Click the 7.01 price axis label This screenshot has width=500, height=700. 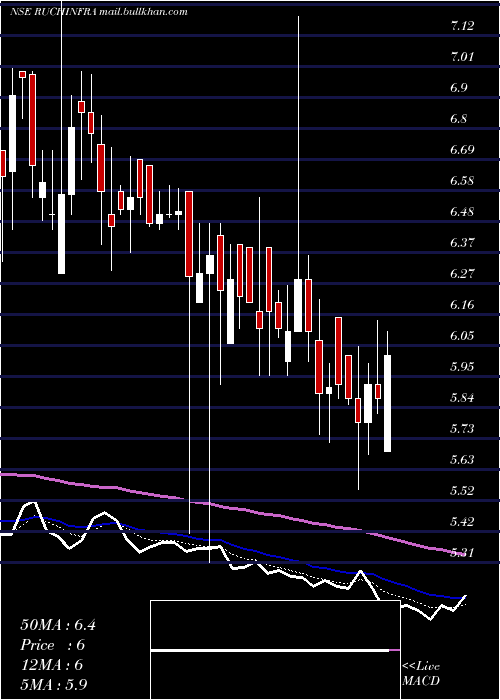pos(462,57)
